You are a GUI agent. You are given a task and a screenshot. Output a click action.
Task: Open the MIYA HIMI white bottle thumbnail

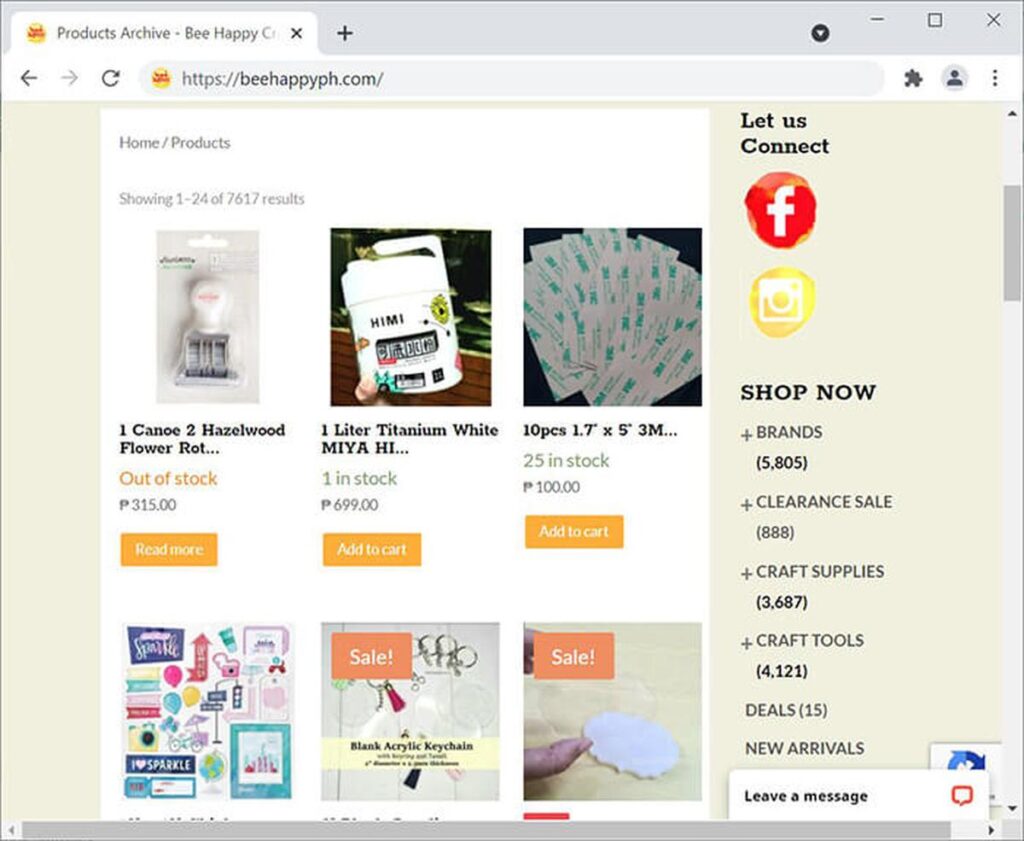pos(409,316)
